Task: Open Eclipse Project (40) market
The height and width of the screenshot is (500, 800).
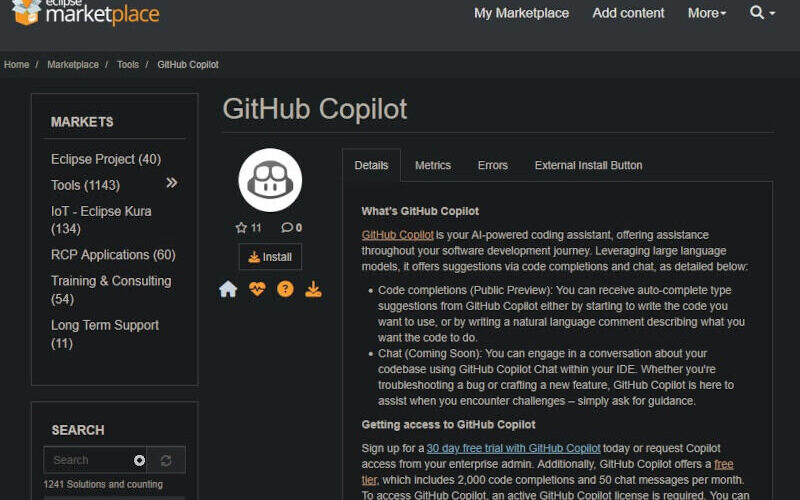Action: pos(106,159)
